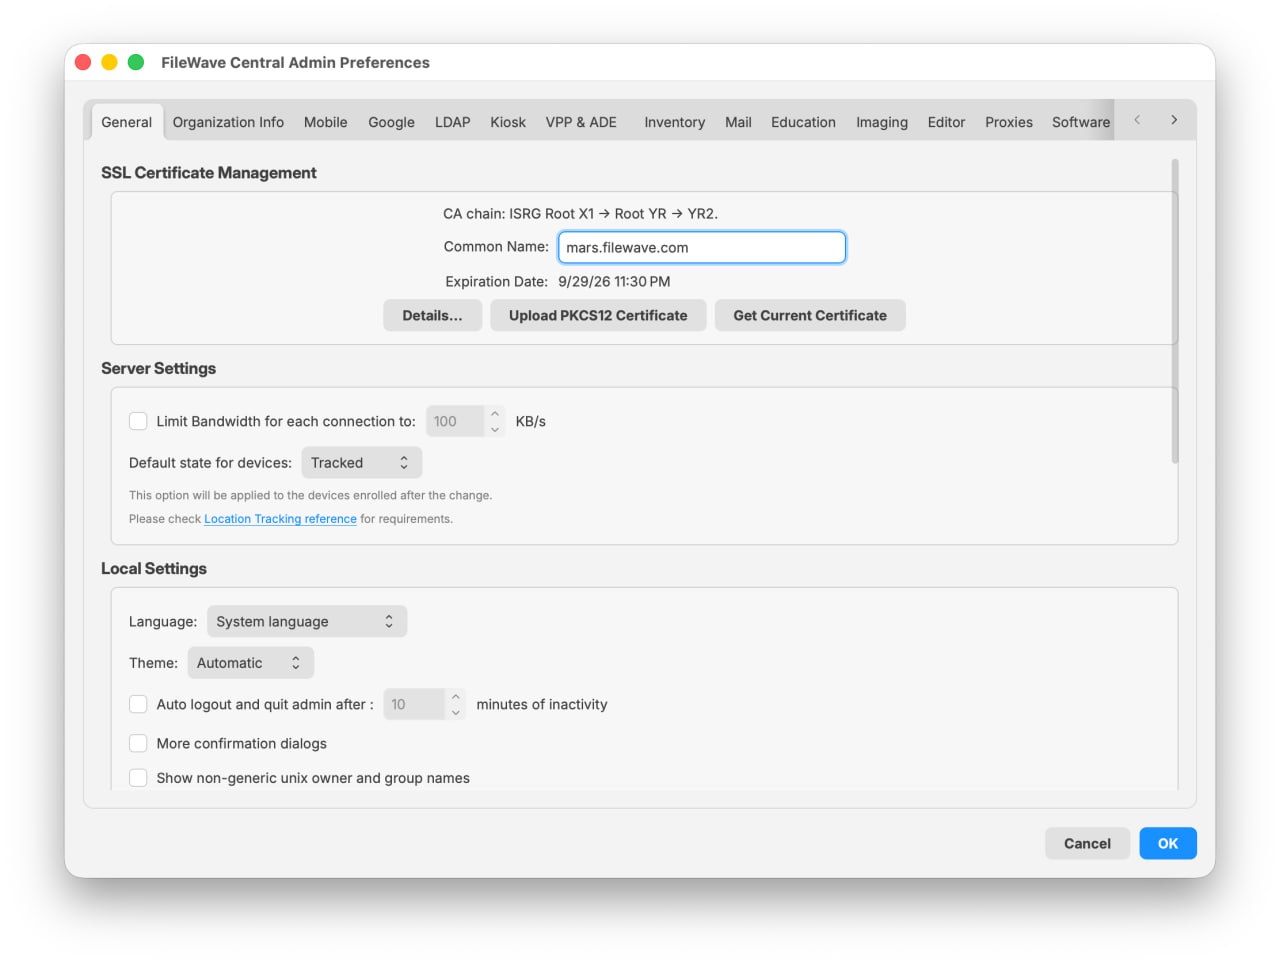Screen dimensions: 1280x963
Task: Click the CA chain ISRG Root X1 text
Action: (x=580, y=213)
